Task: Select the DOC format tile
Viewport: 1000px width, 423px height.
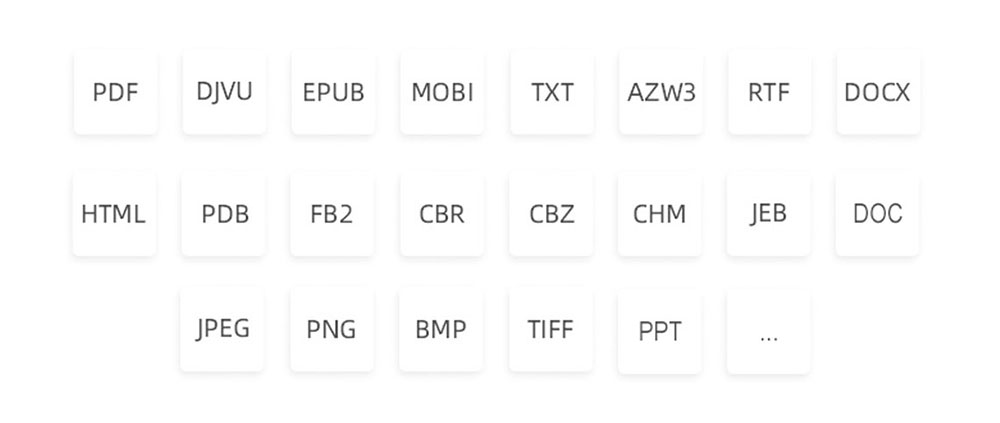Action: point(878,214)
